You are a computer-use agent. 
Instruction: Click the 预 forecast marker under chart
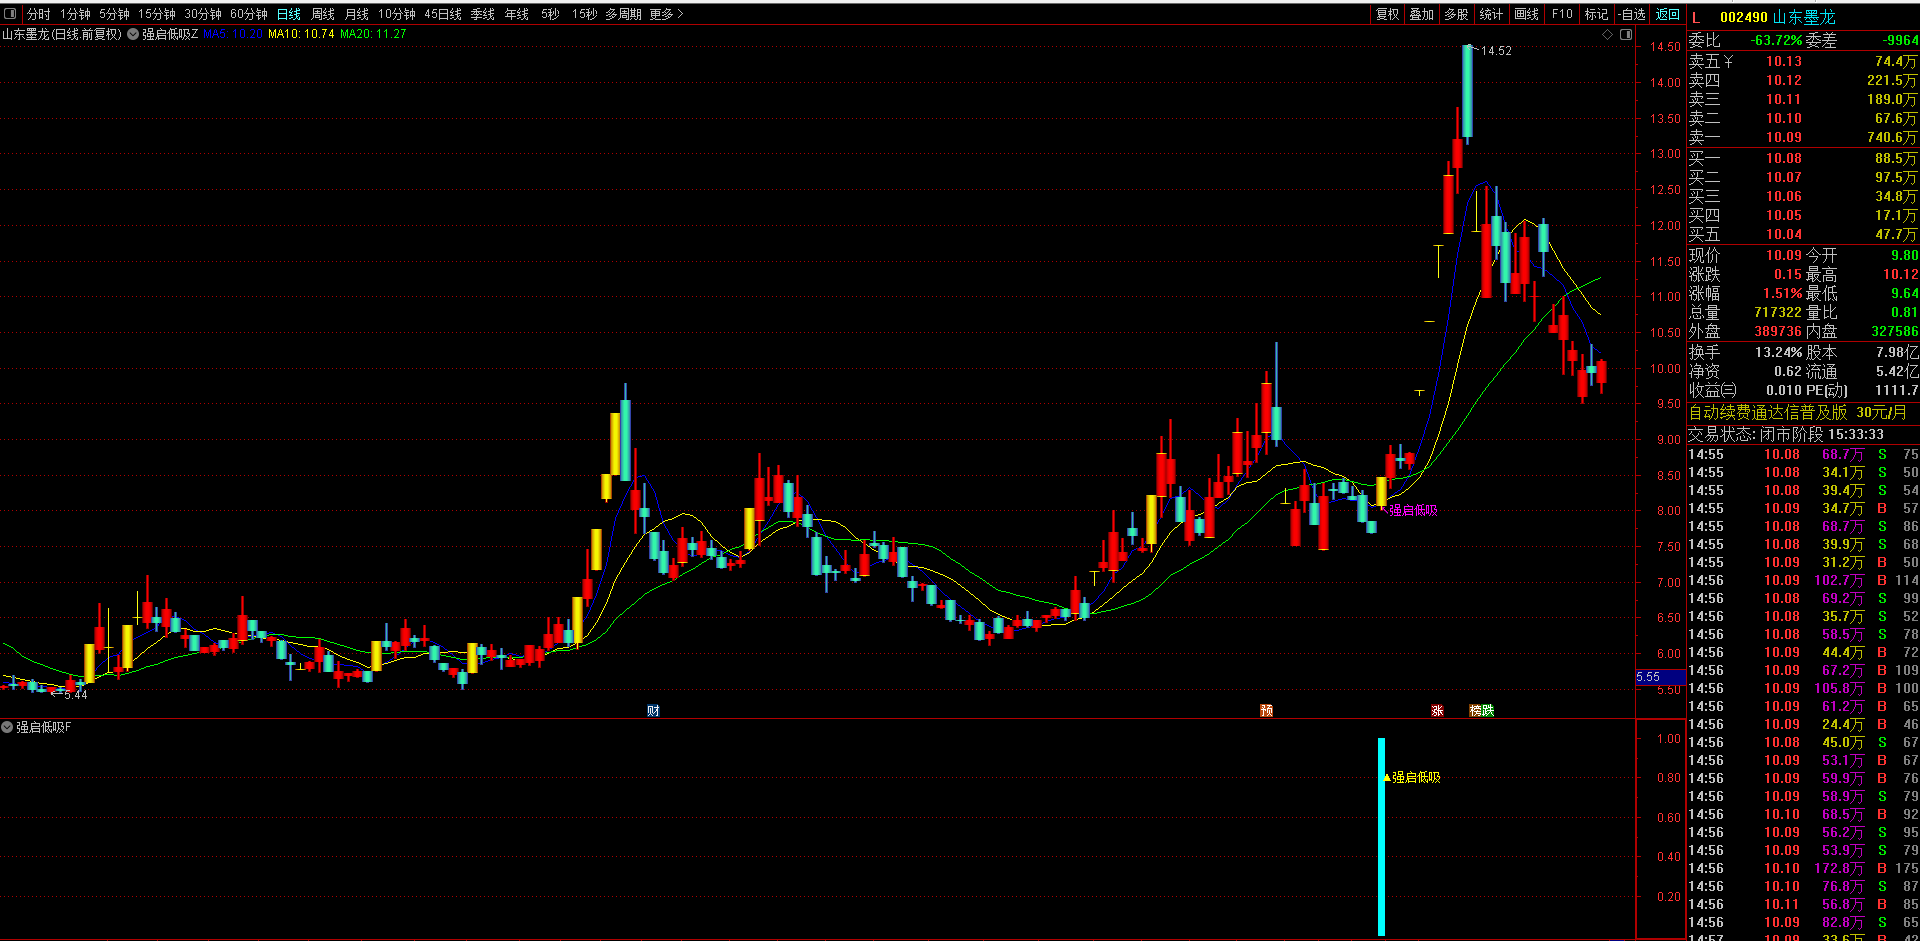point(1266,711)
